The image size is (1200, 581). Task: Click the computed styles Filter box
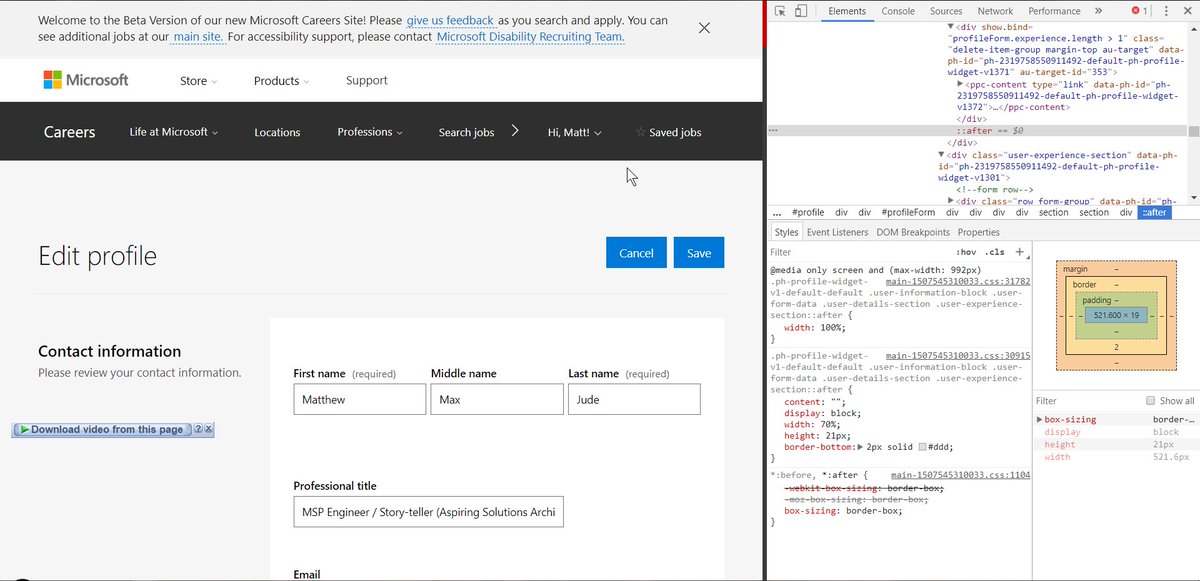coord(1085,401)
